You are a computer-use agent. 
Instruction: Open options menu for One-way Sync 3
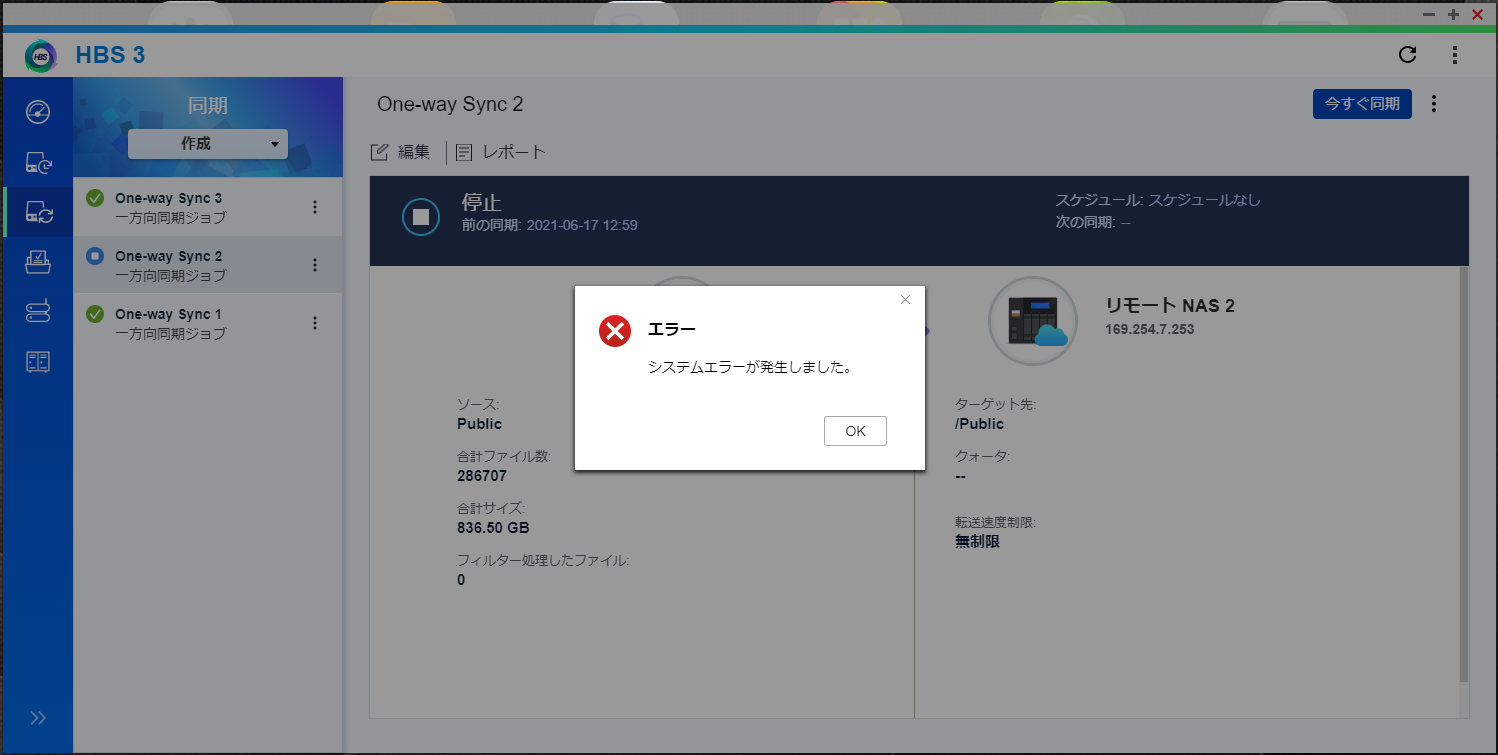tap(315, 207)
